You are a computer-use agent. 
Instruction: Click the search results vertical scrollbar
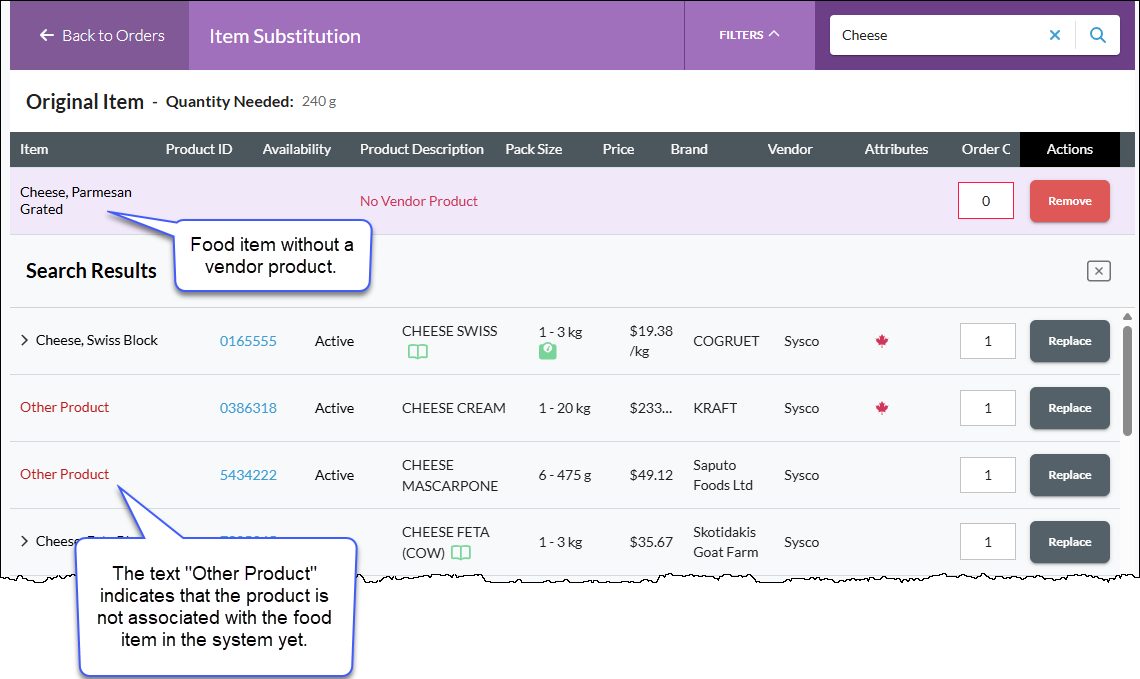(1127, 378)
